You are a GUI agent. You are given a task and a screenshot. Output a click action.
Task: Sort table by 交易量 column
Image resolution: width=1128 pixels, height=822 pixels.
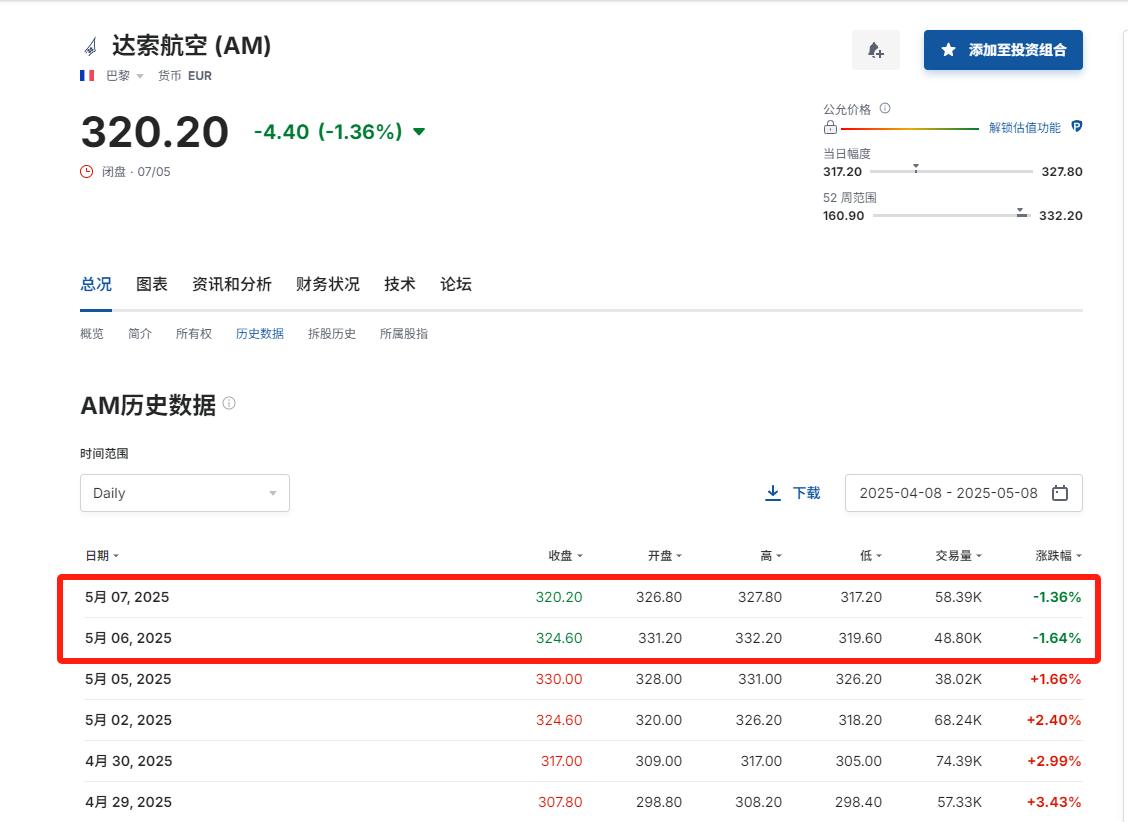point(958,555)
